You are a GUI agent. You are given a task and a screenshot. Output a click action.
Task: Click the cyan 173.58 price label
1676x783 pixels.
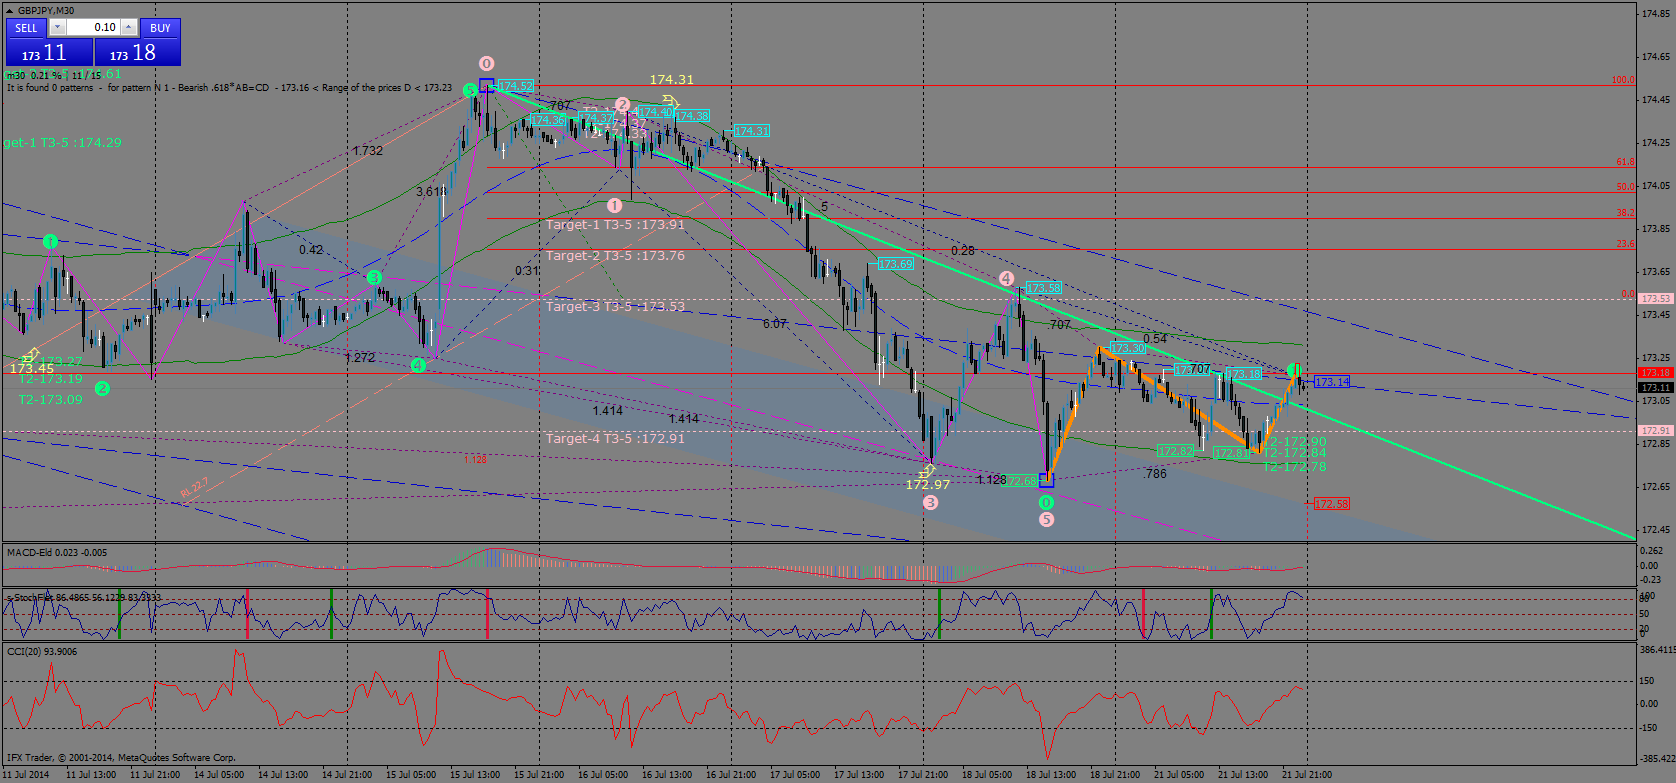pyautogui.click(x=1043, y=288)
